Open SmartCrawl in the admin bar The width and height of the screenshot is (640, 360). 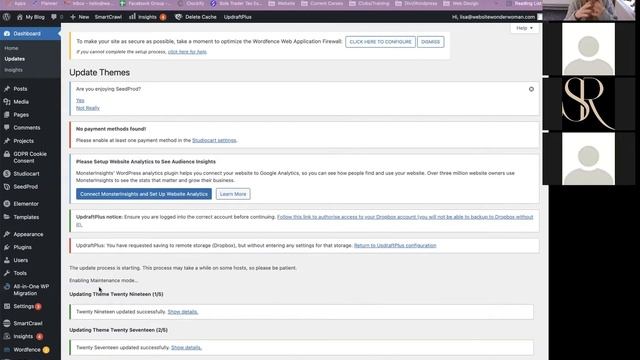[x=108, y=17]
